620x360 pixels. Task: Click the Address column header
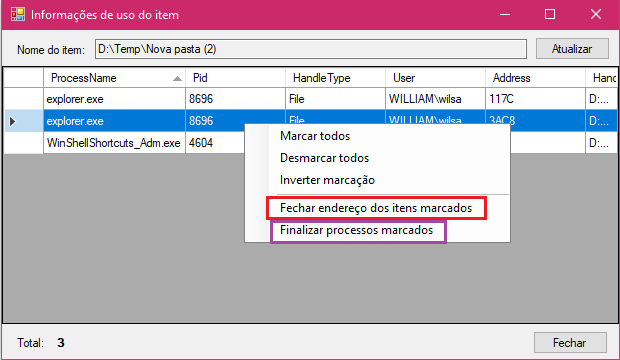point(535,78)
